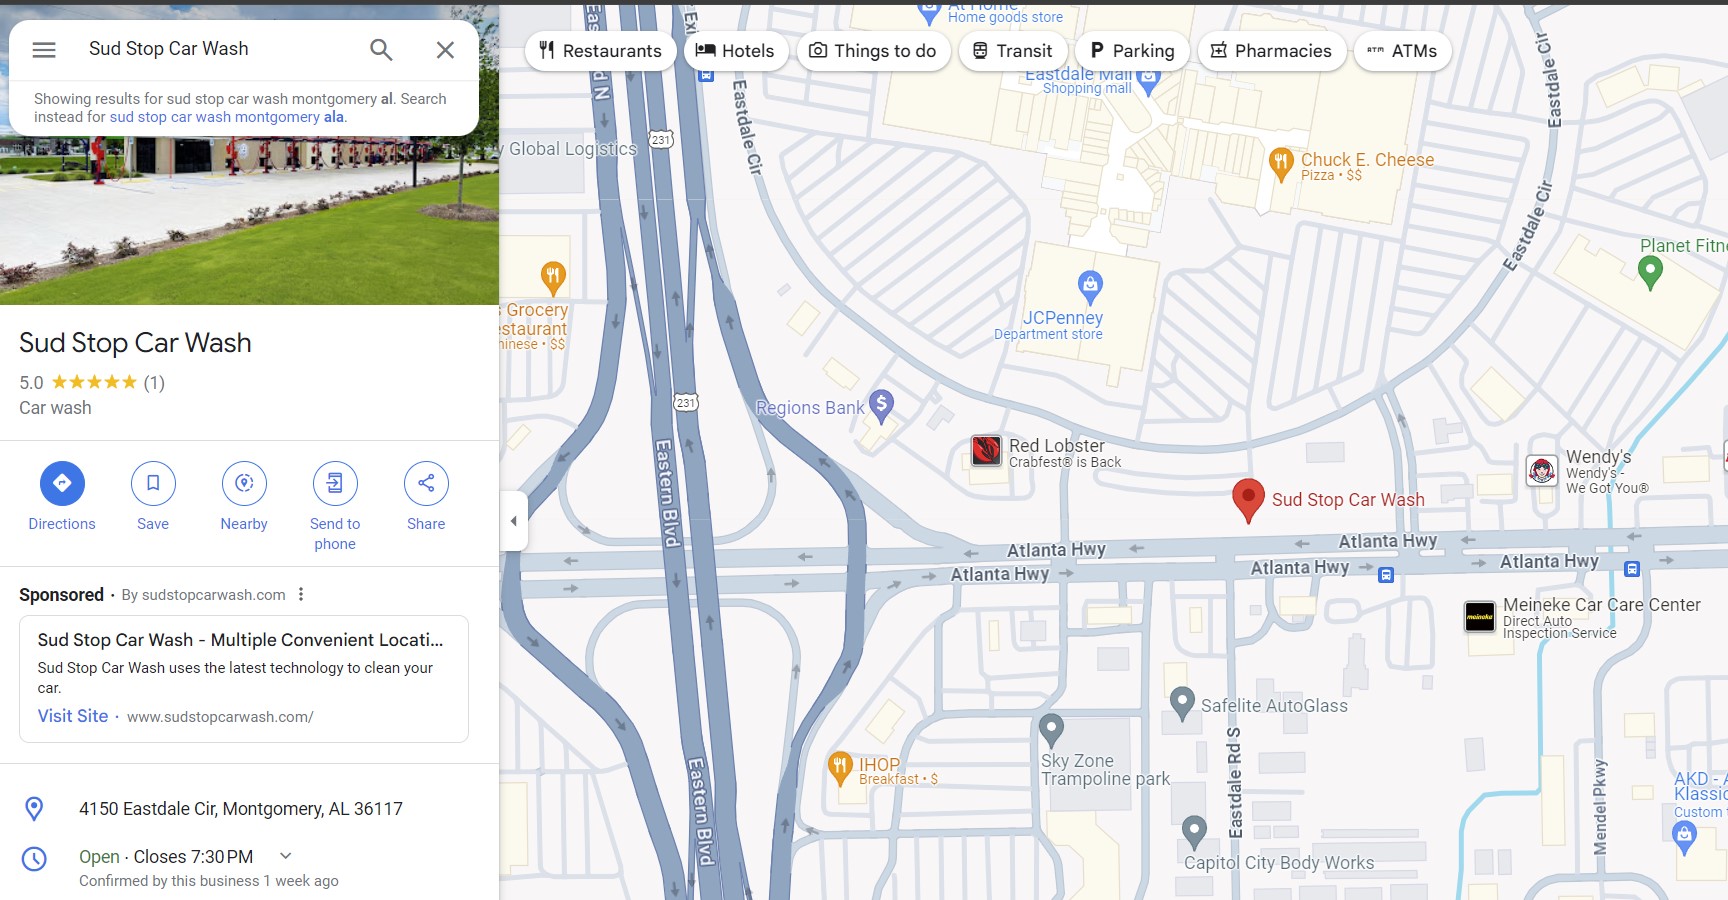The image size is (1728, 900).
Task: Click the Wendy's map icon
Action: coord(1542,470)
